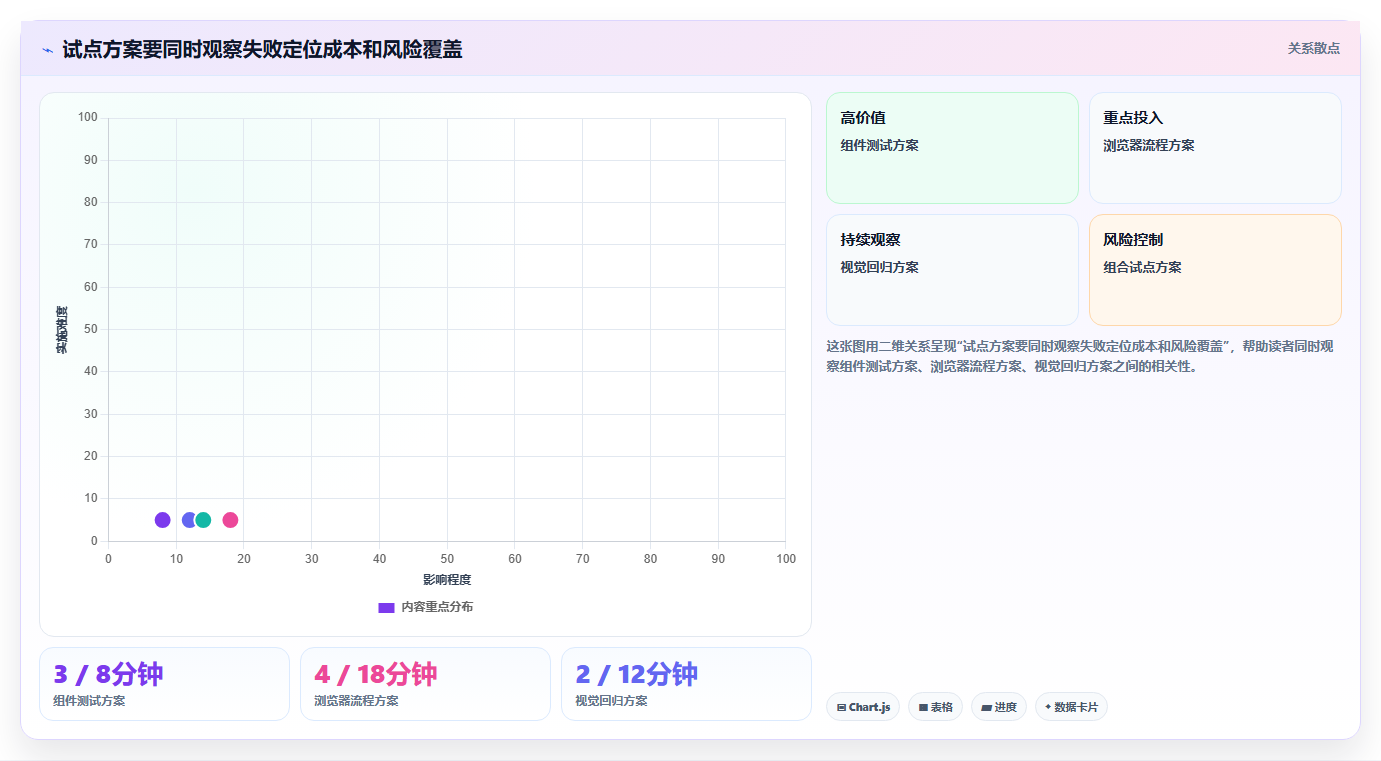Select the 表格 tag chip
The image size is (1381, 761).
(x=935, y=707)
